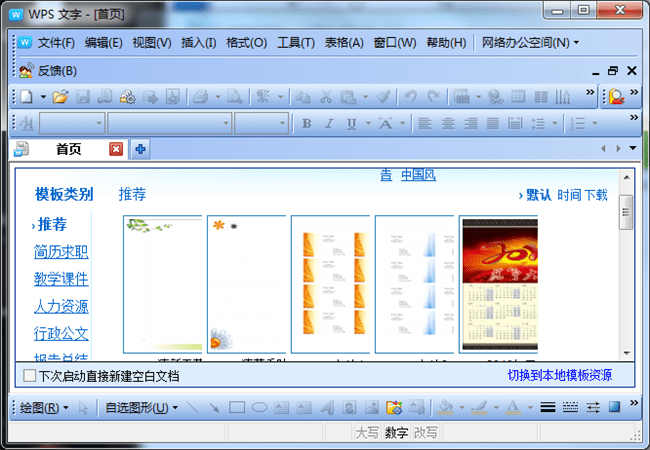Click the 反馈 feedback button
This screenshot has height=450, width=650.
56,71
